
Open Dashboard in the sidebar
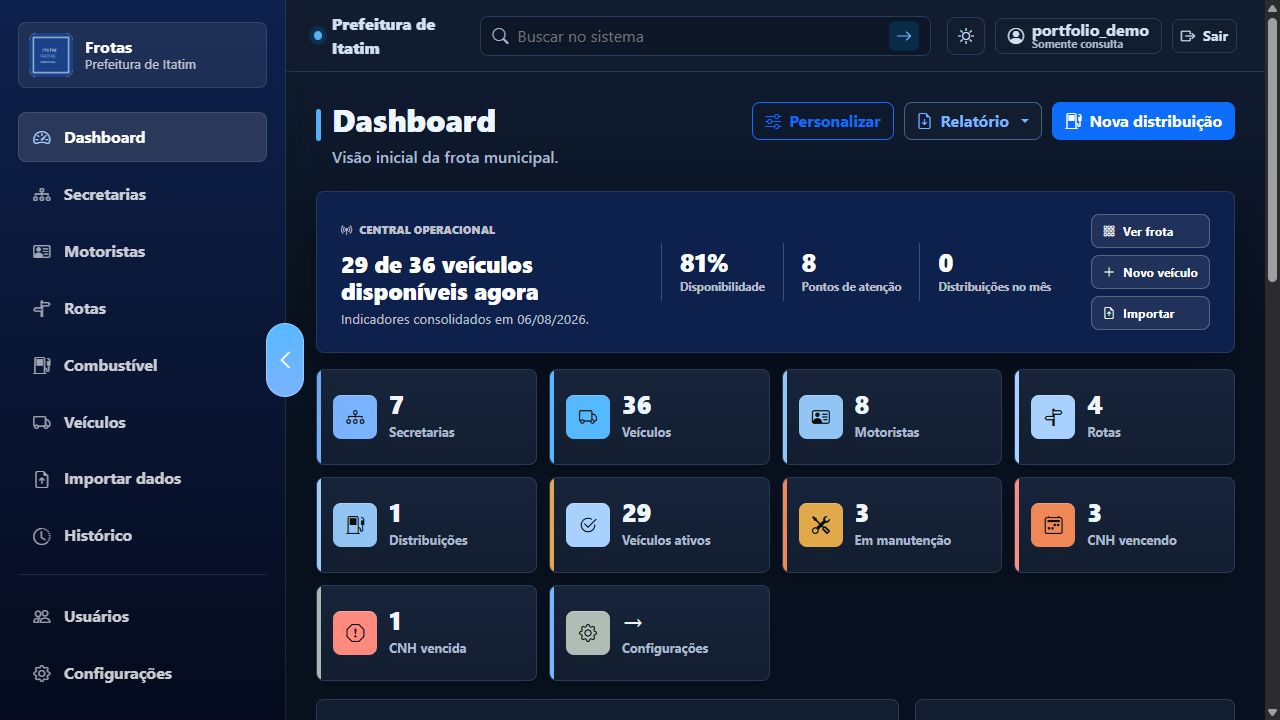[x=142, y=137]
